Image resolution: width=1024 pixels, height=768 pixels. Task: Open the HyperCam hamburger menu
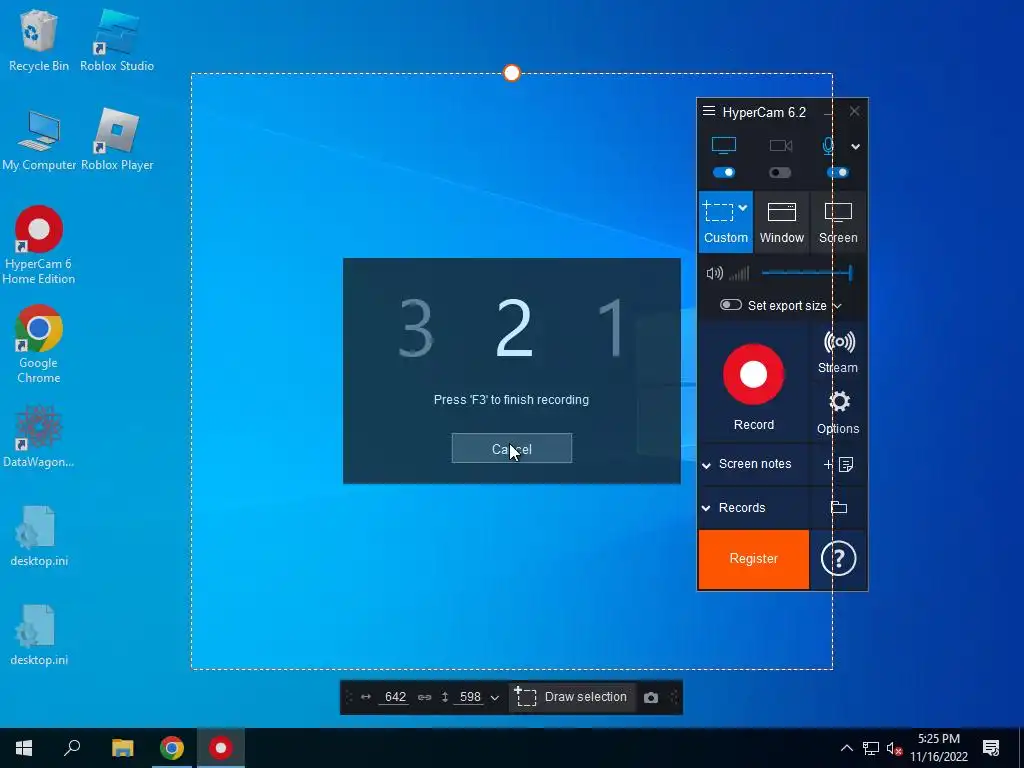709,111
